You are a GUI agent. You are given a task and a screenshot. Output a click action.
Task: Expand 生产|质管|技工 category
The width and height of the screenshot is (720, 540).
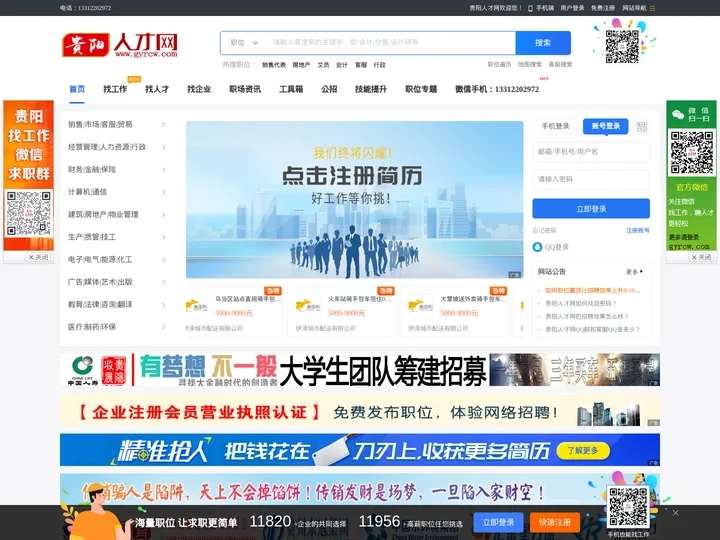point(117,237)
